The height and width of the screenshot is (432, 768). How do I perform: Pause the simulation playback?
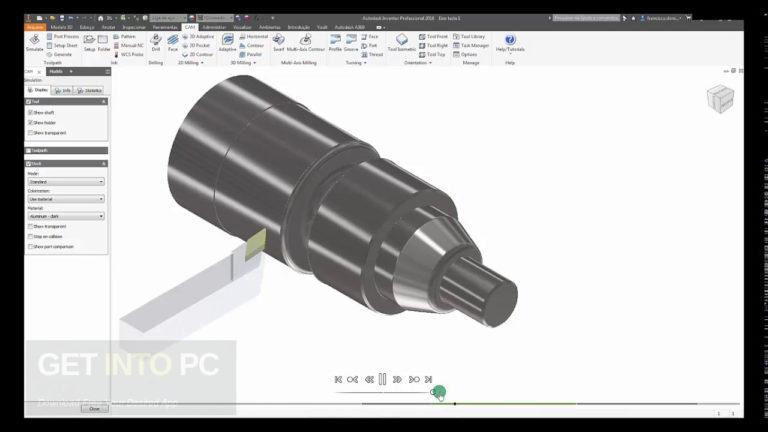click(x=383, y=379)
